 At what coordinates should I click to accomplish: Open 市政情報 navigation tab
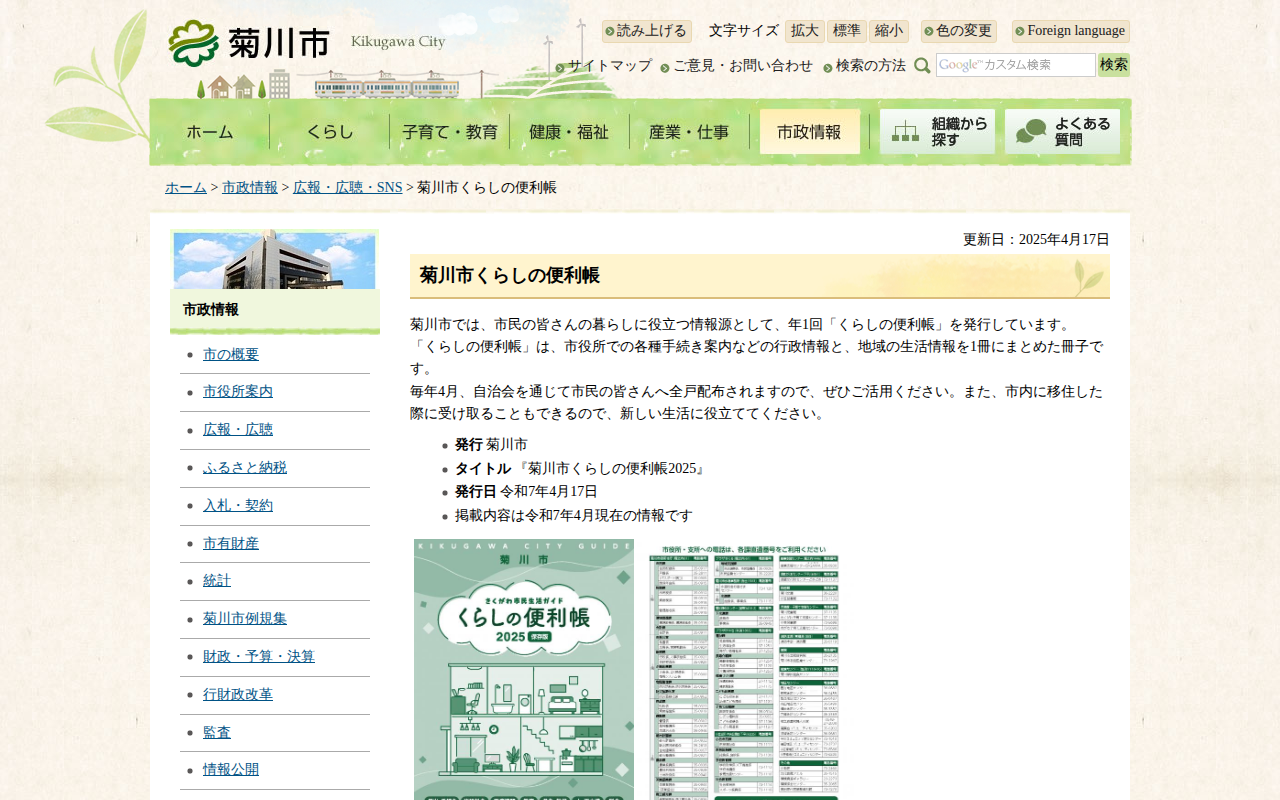click(810, 132)
